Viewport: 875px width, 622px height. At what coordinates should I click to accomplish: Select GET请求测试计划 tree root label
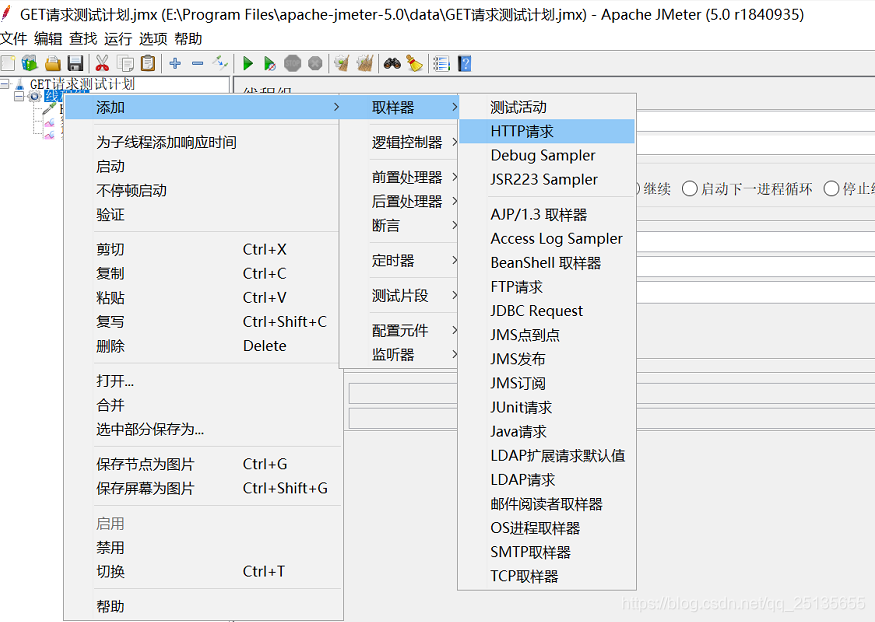(82, 84)
